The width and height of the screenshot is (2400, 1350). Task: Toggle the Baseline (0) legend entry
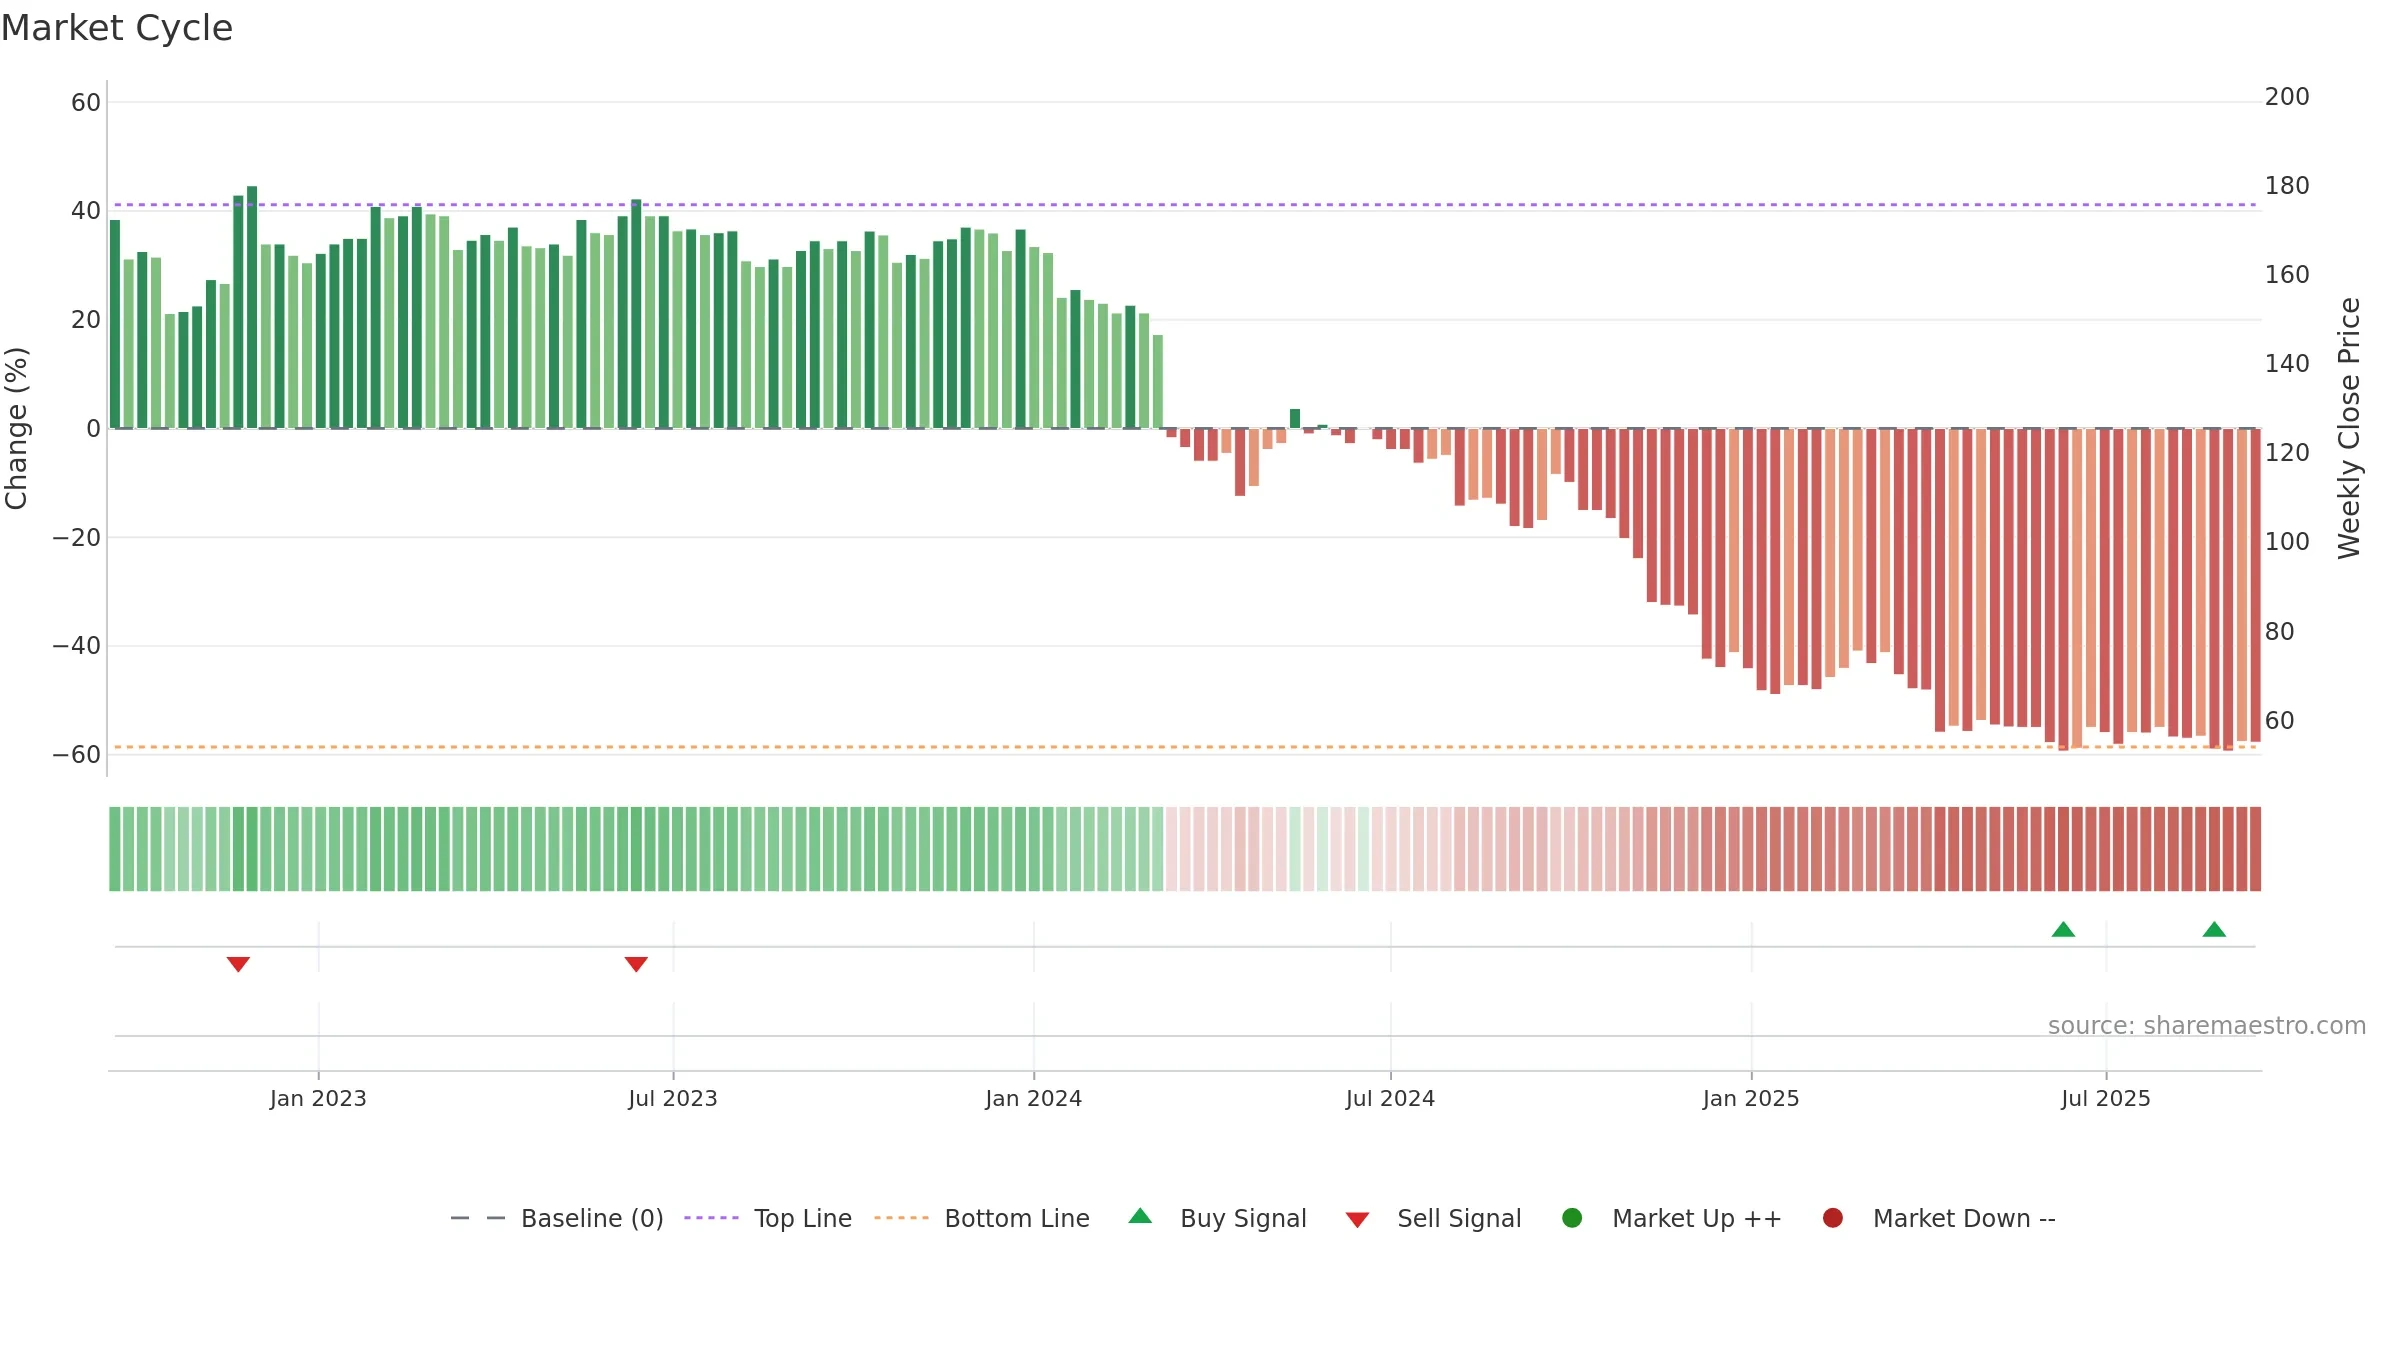point(557,1218)
